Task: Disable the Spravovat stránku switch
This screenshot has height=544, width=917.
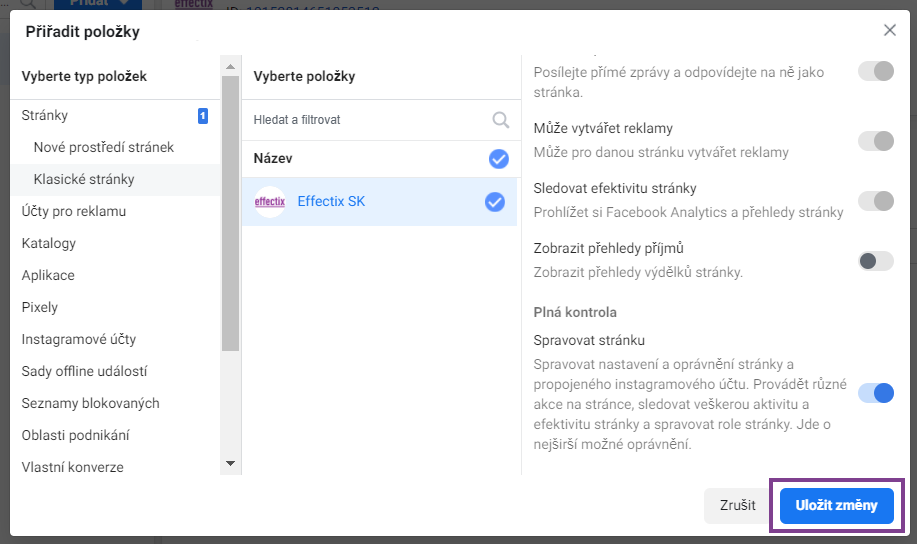Action: (x=875, y=393)
